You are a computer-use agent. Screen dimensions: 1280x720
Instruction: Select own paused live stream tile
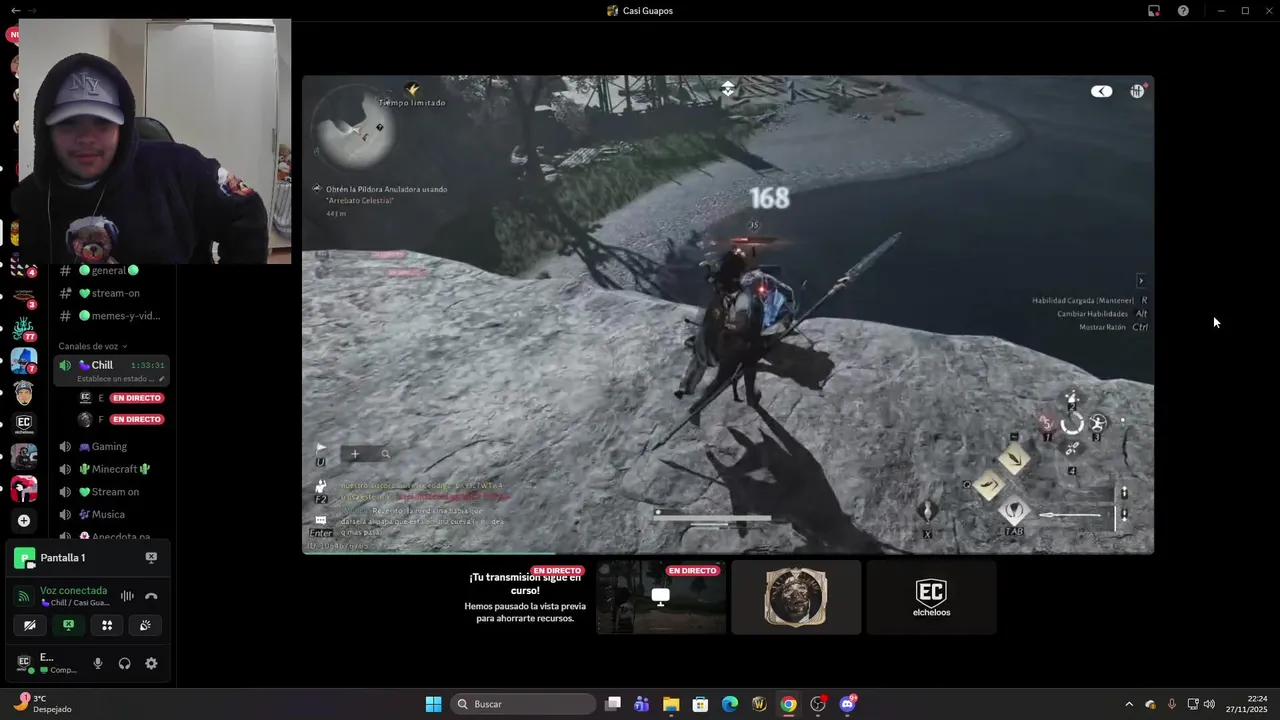pyautogui.click(x=525, y=597)
